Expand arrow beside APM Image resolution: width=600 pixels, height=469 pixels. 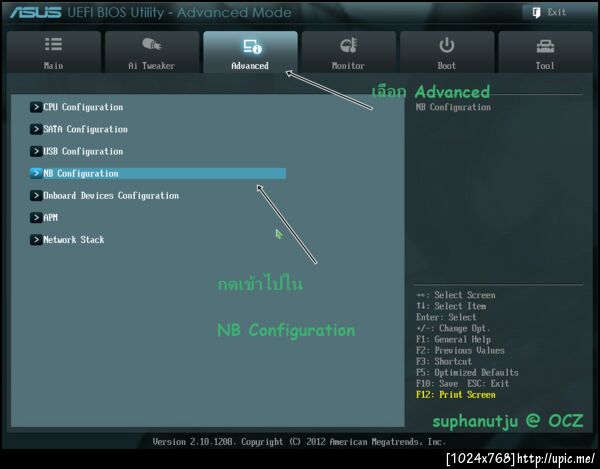pyautogui.click(x=36, y=218)
